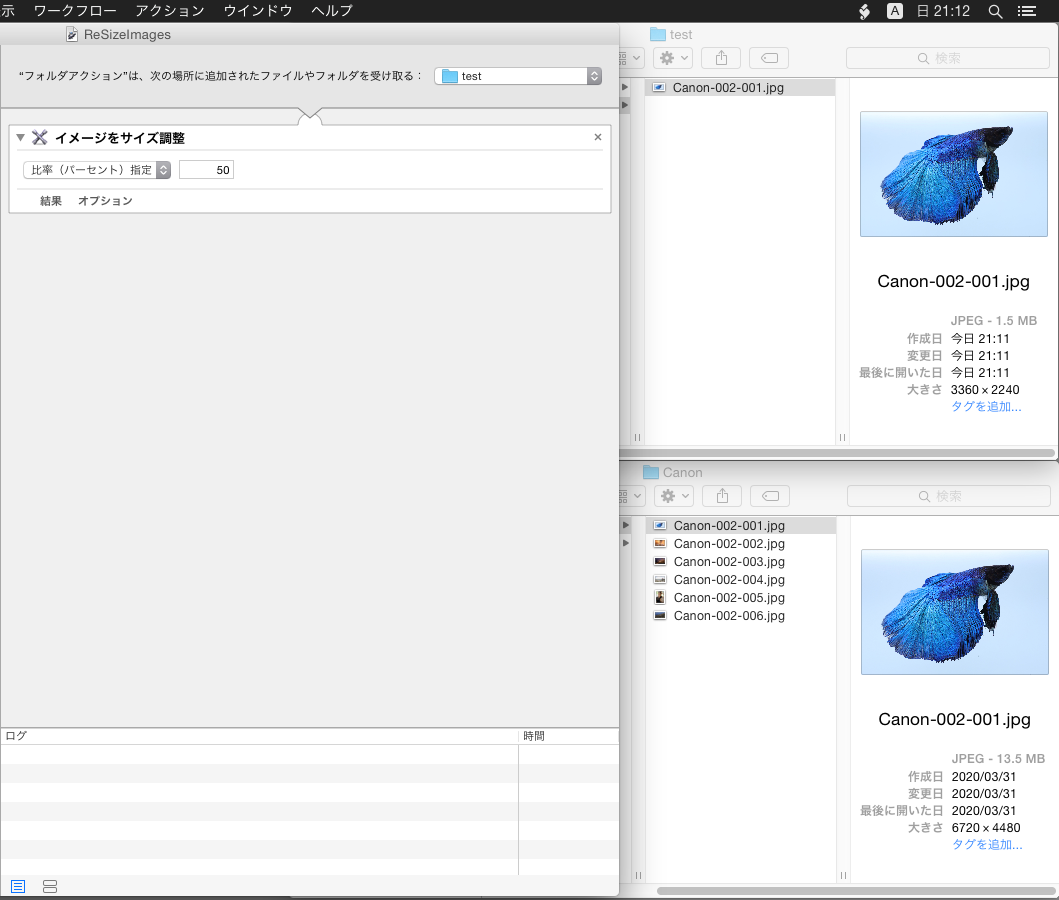Click horizontal scrollbar of Canon window
1059x900 pixels.
(856, 891)
